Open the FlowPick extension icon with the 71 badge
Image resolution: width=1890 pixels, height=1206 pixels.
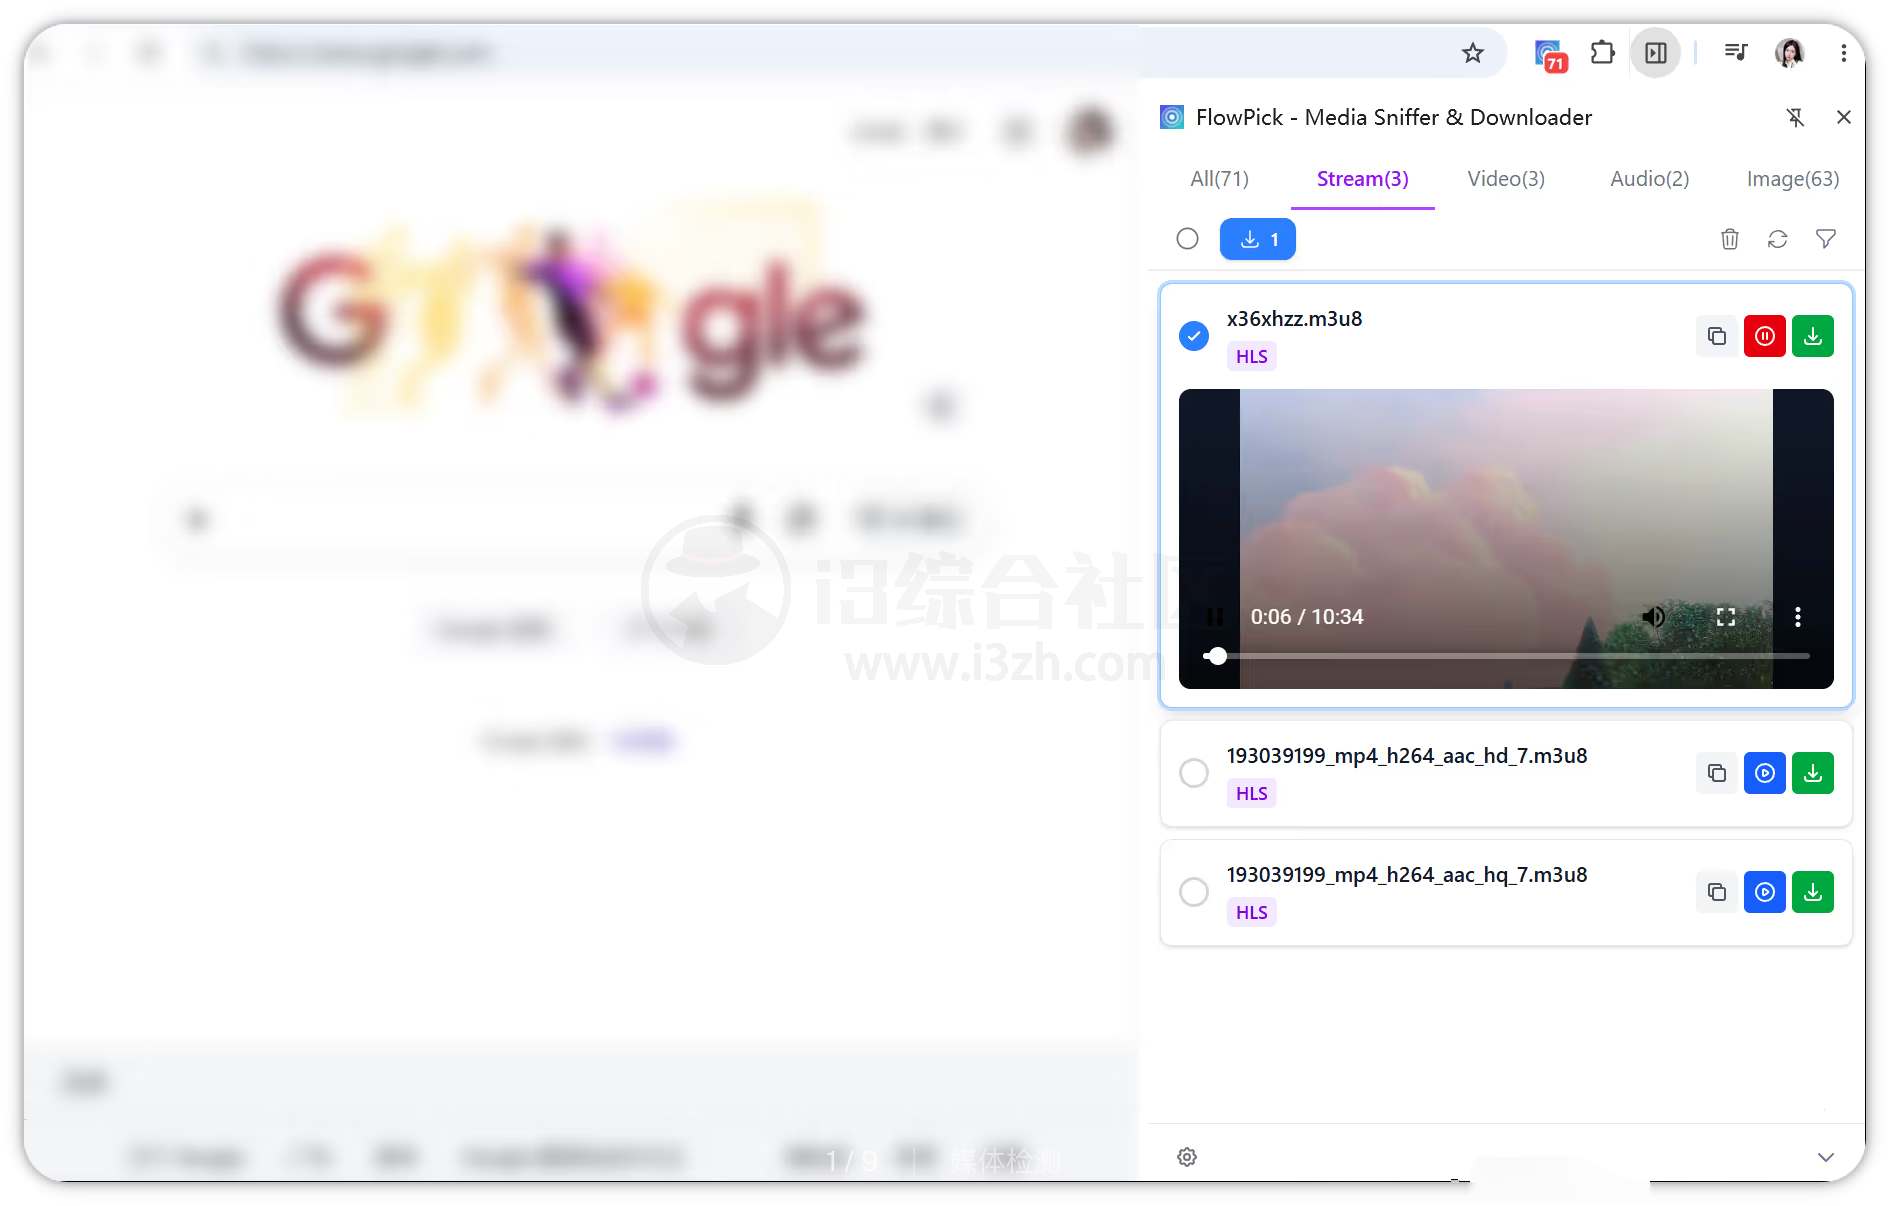[1549, 54]
